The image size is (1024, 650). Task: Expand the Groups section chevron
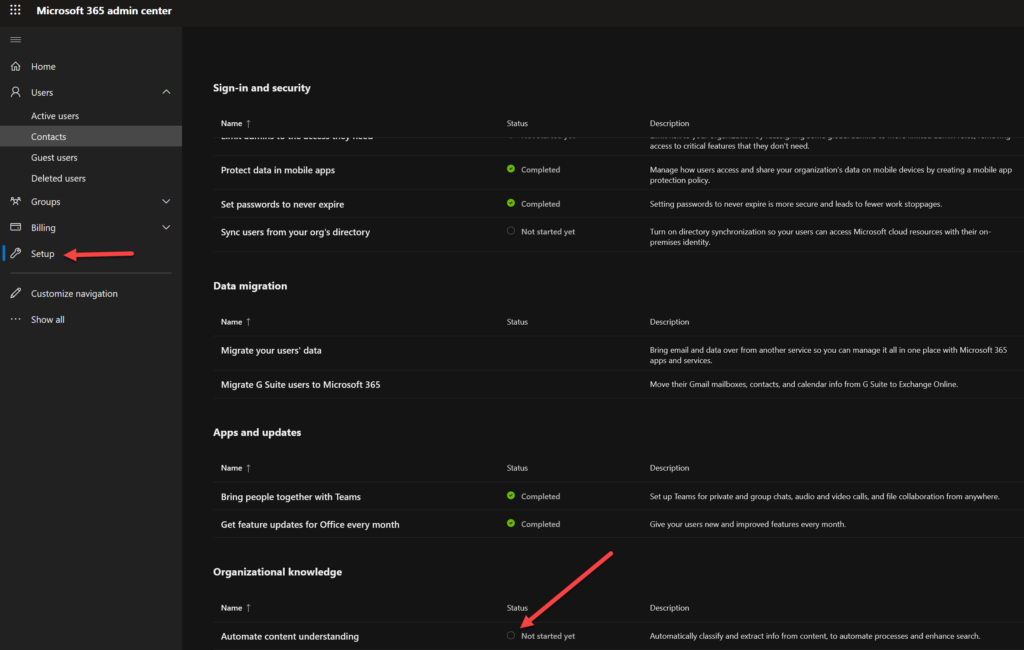click(x=166, y=201)
